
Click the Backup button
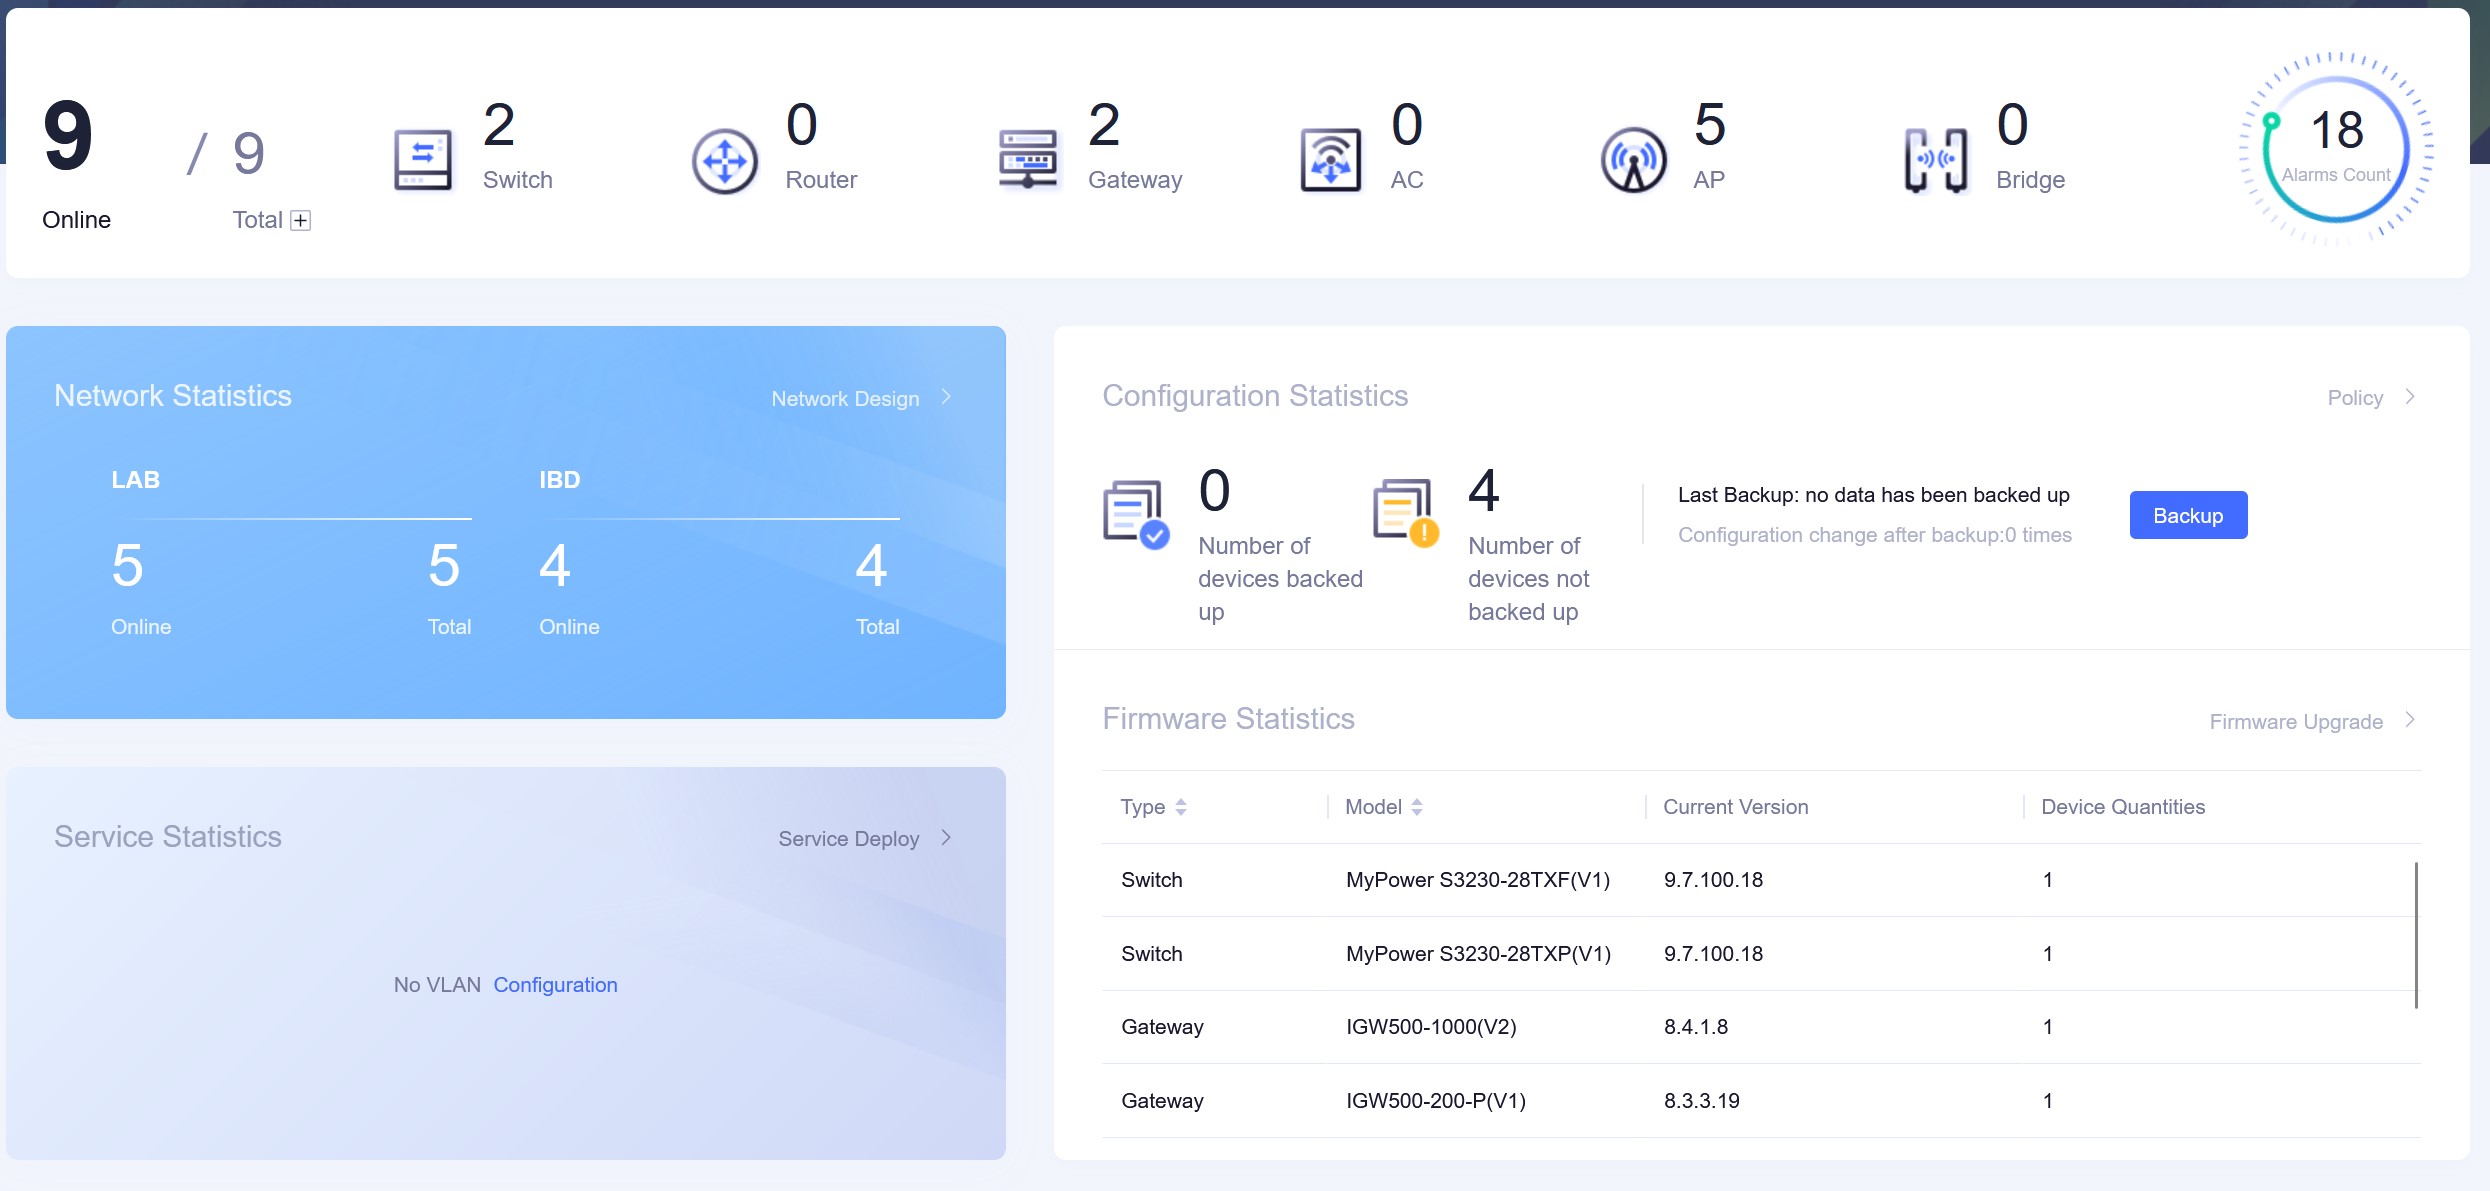[2188, 515]
